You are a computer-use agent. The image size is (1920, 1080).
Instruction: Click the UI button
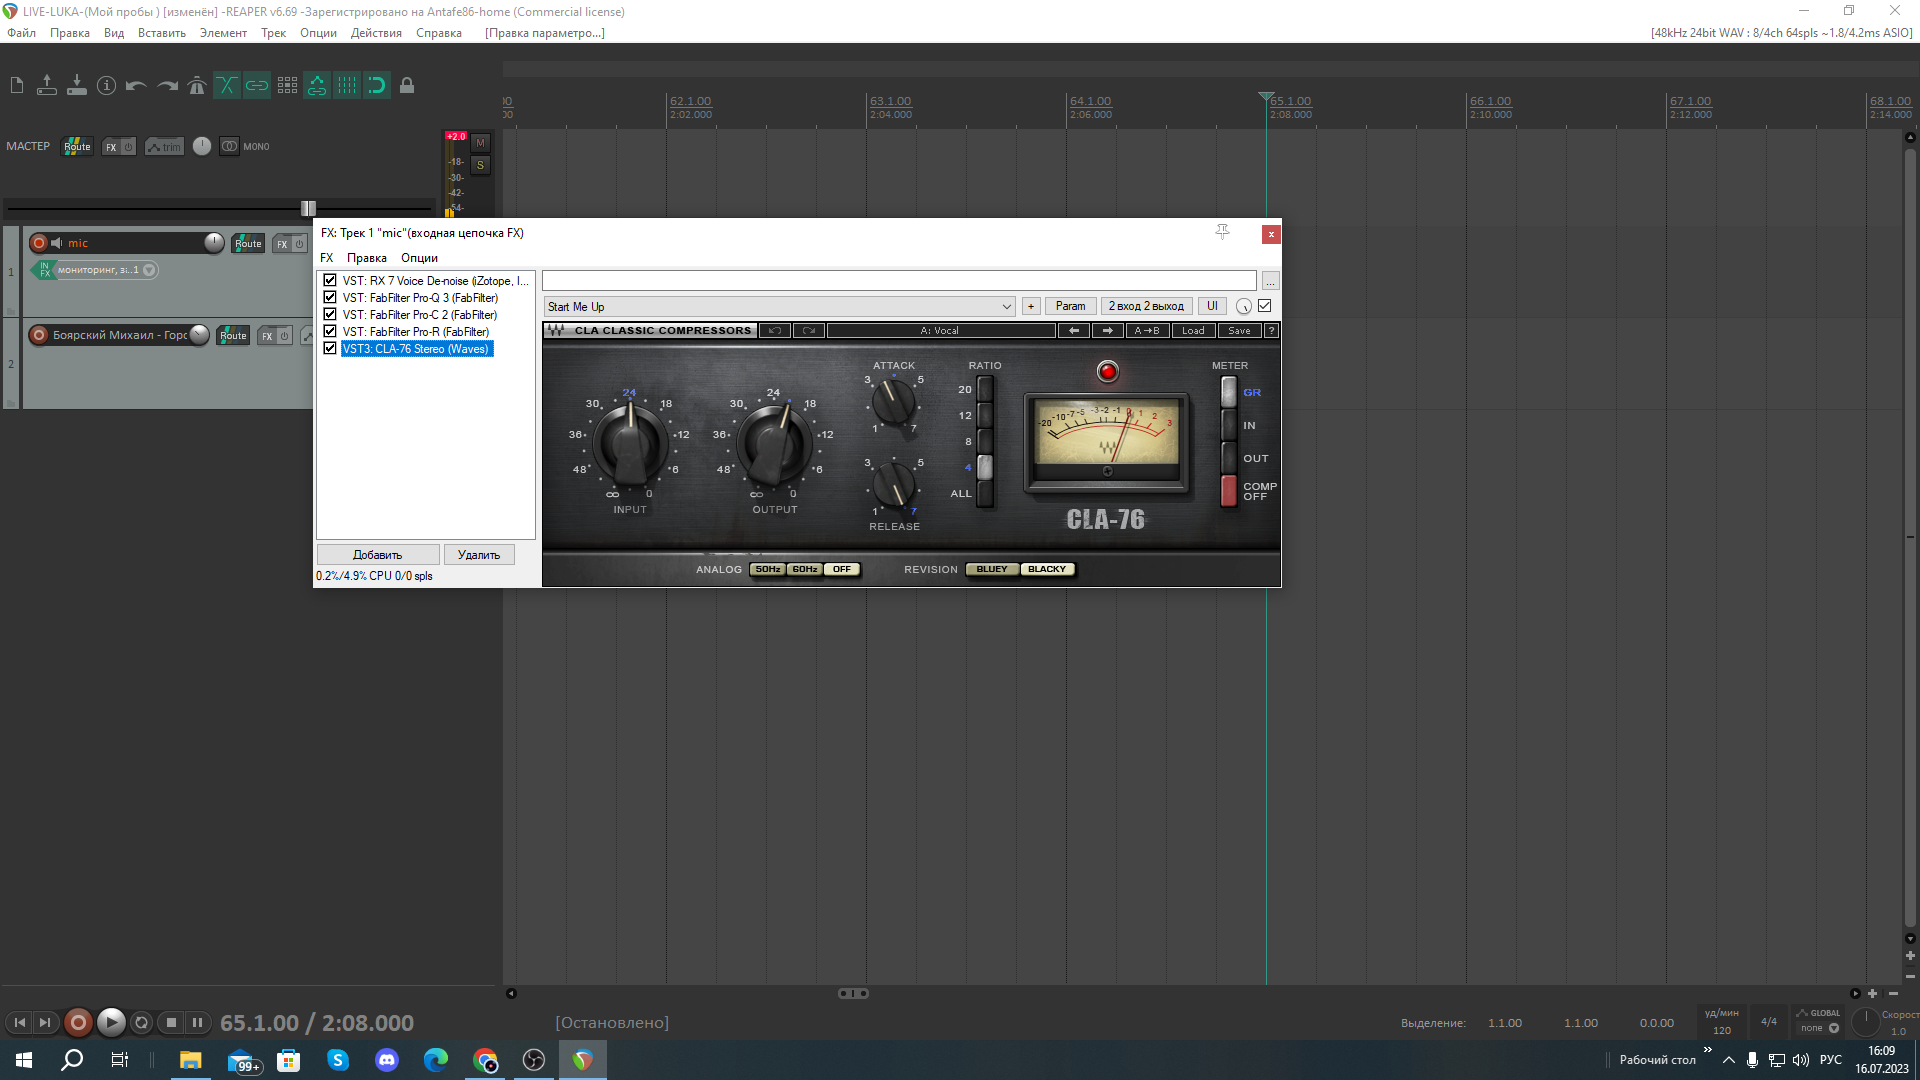click(x=1212, y=307)
